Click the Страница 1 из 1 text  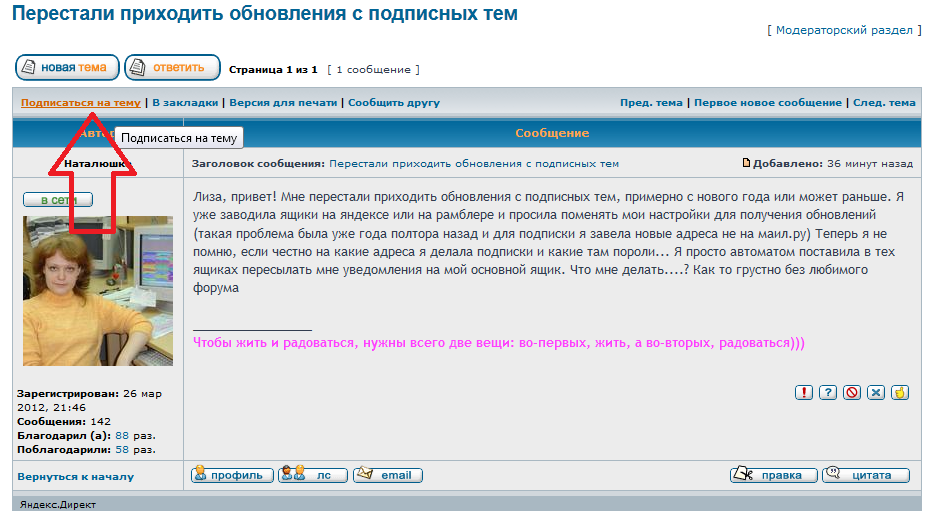[x=273, y=70]
